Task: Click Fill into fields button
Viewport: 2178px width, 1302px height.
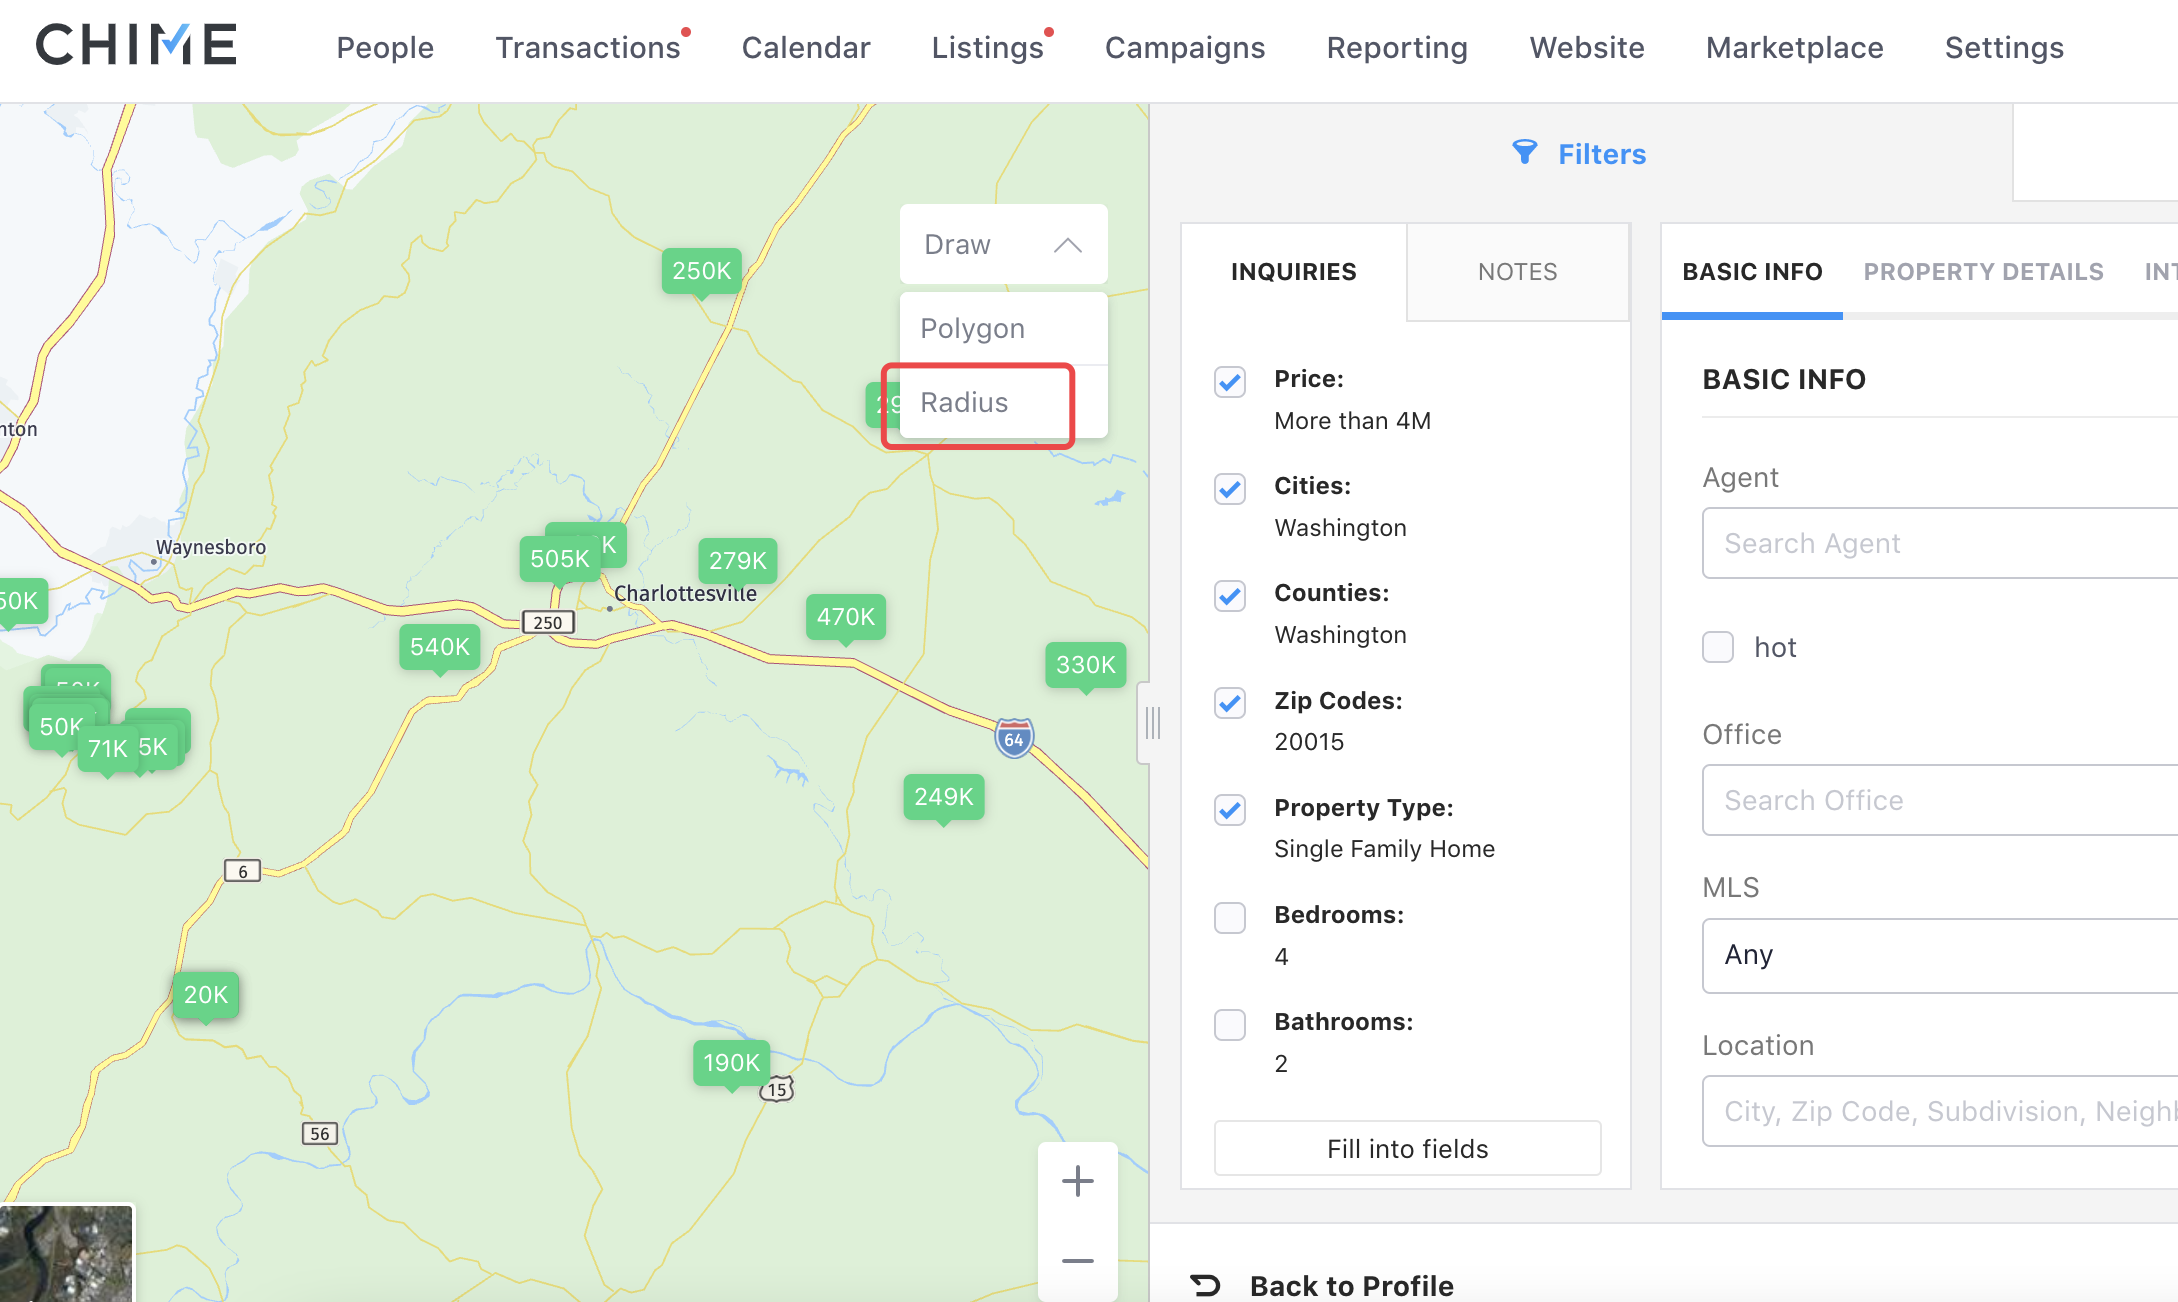Action: point(1407,1148)
